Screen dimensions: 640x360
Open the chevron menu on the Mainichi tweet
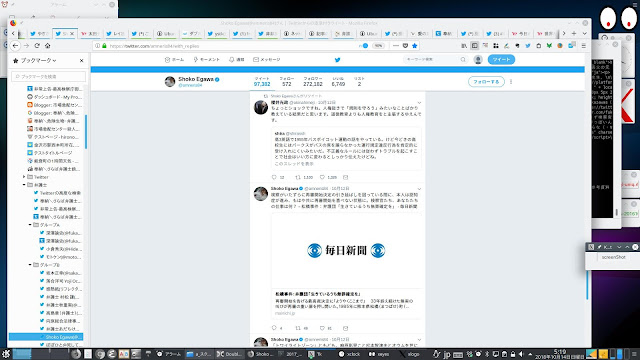pos(419,189)
